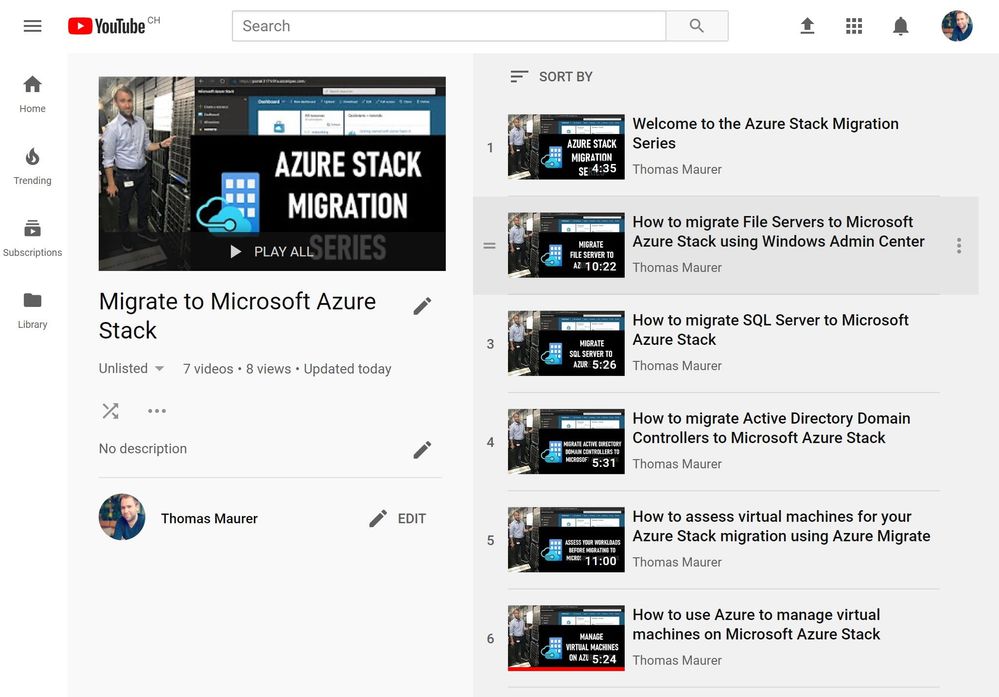Screen dimensions: 999x697
Task: Click Thomas Maurer under assess virtual machines video
Action: point(677,562)
